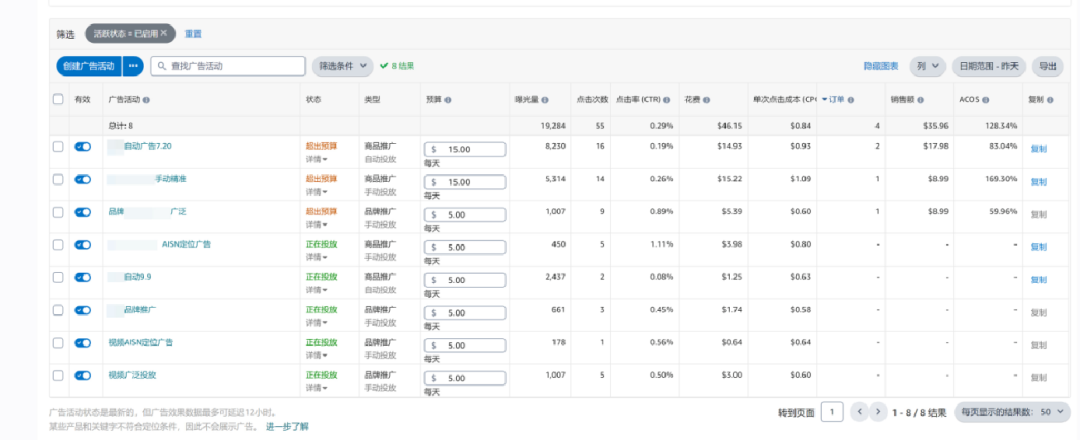Sort by the 有效 column header
This screenshot has height=440, width=1080.
83,100
